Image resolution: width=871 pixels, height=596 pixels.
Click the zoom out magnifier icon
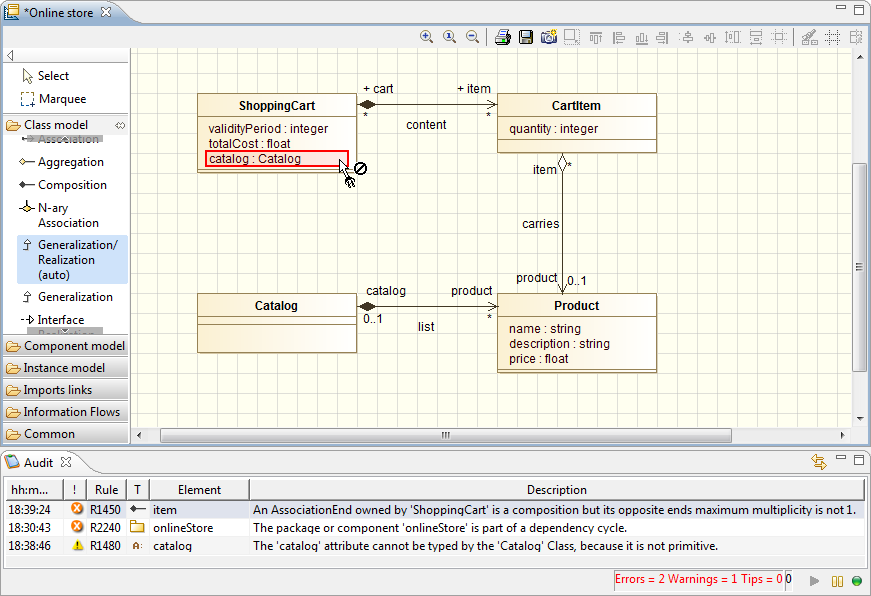pyautogui.click(x=472, y=37)
